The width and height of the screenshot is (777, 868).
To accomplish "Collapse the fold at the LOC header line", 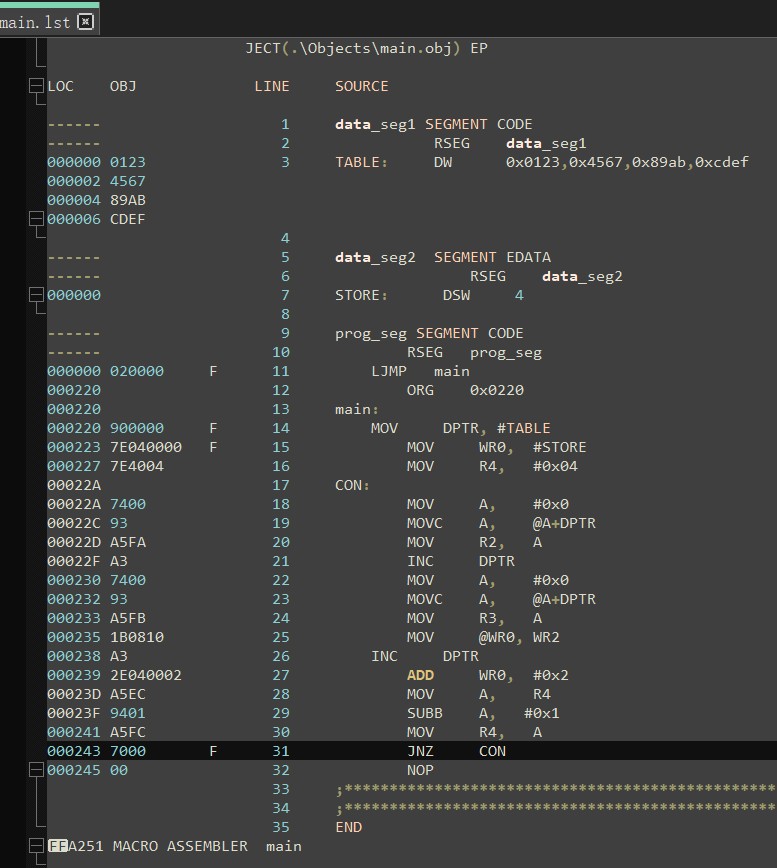I will pyautogui.click(x=36, y=85).
